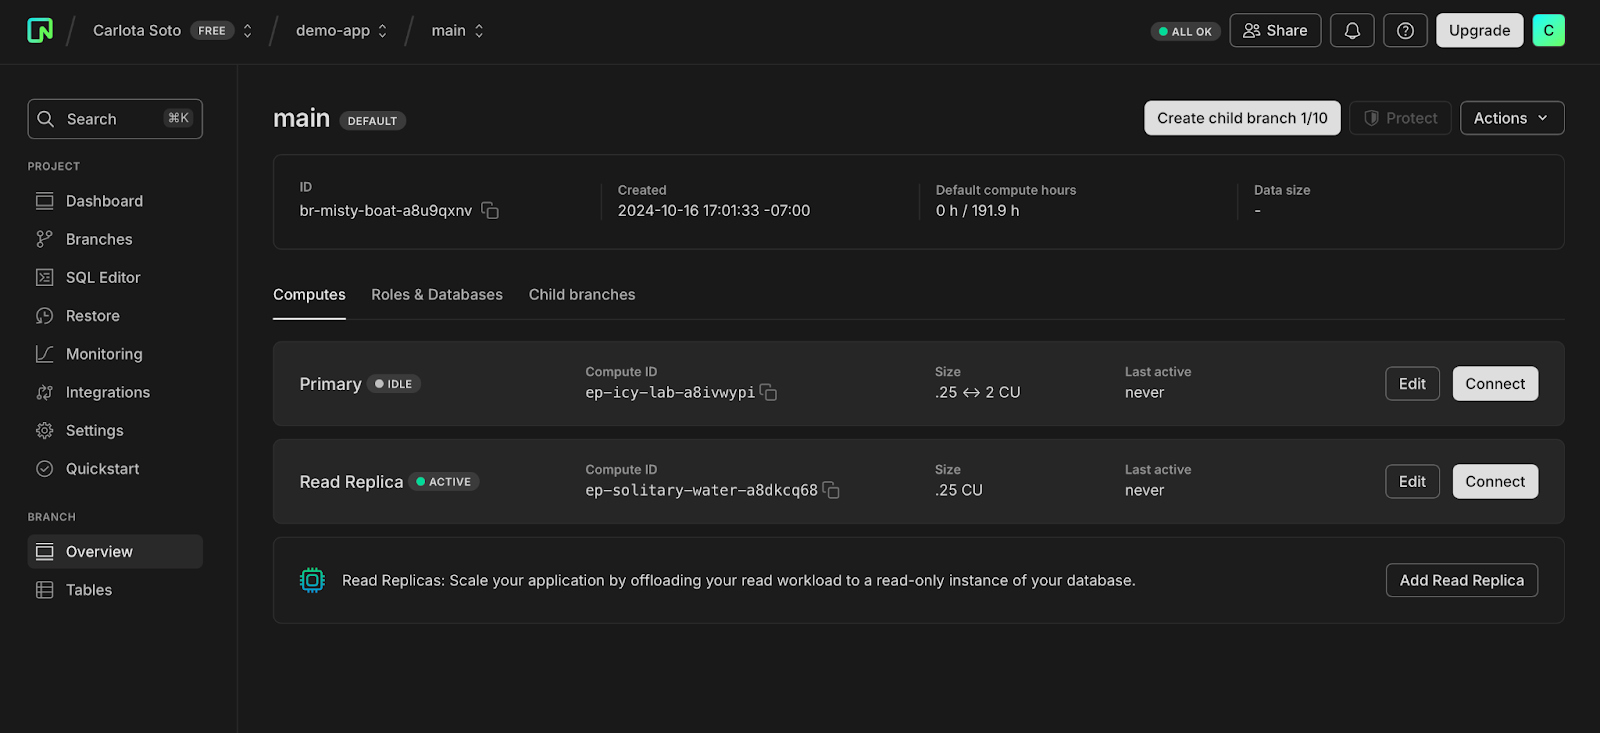
Task: Copy compute ID ep-icy-lab-a8ivwypi
Action: click(x=768, y=393)
